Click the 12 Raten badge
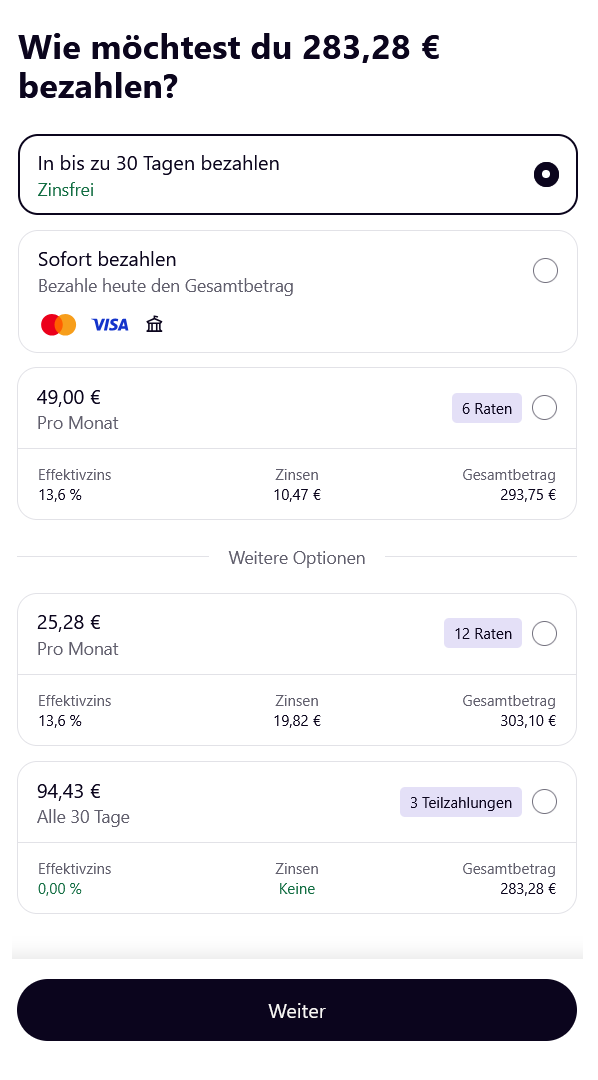This screenshot has height=1080, width=598. tap(483, 634)
